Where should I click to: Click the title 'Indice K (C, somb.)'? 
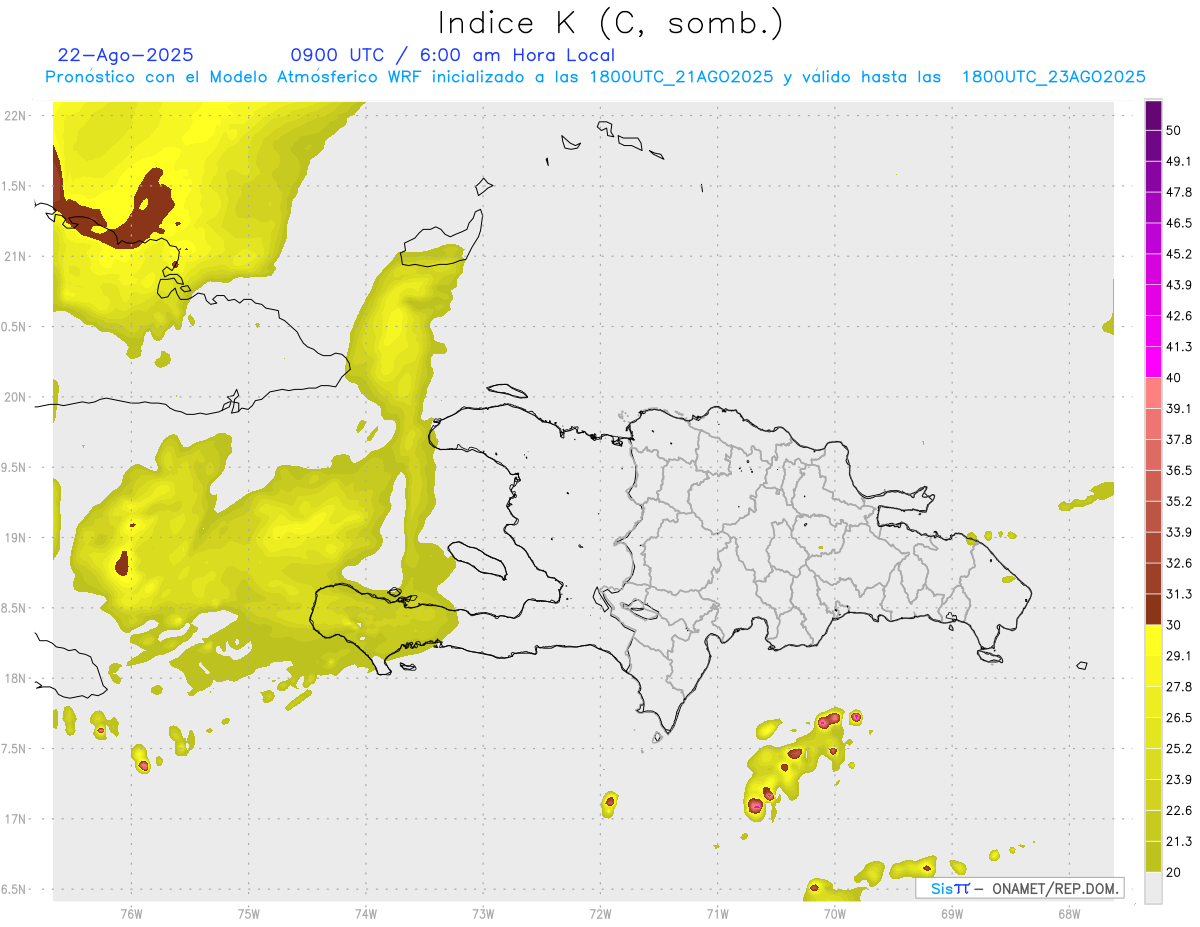611,23
